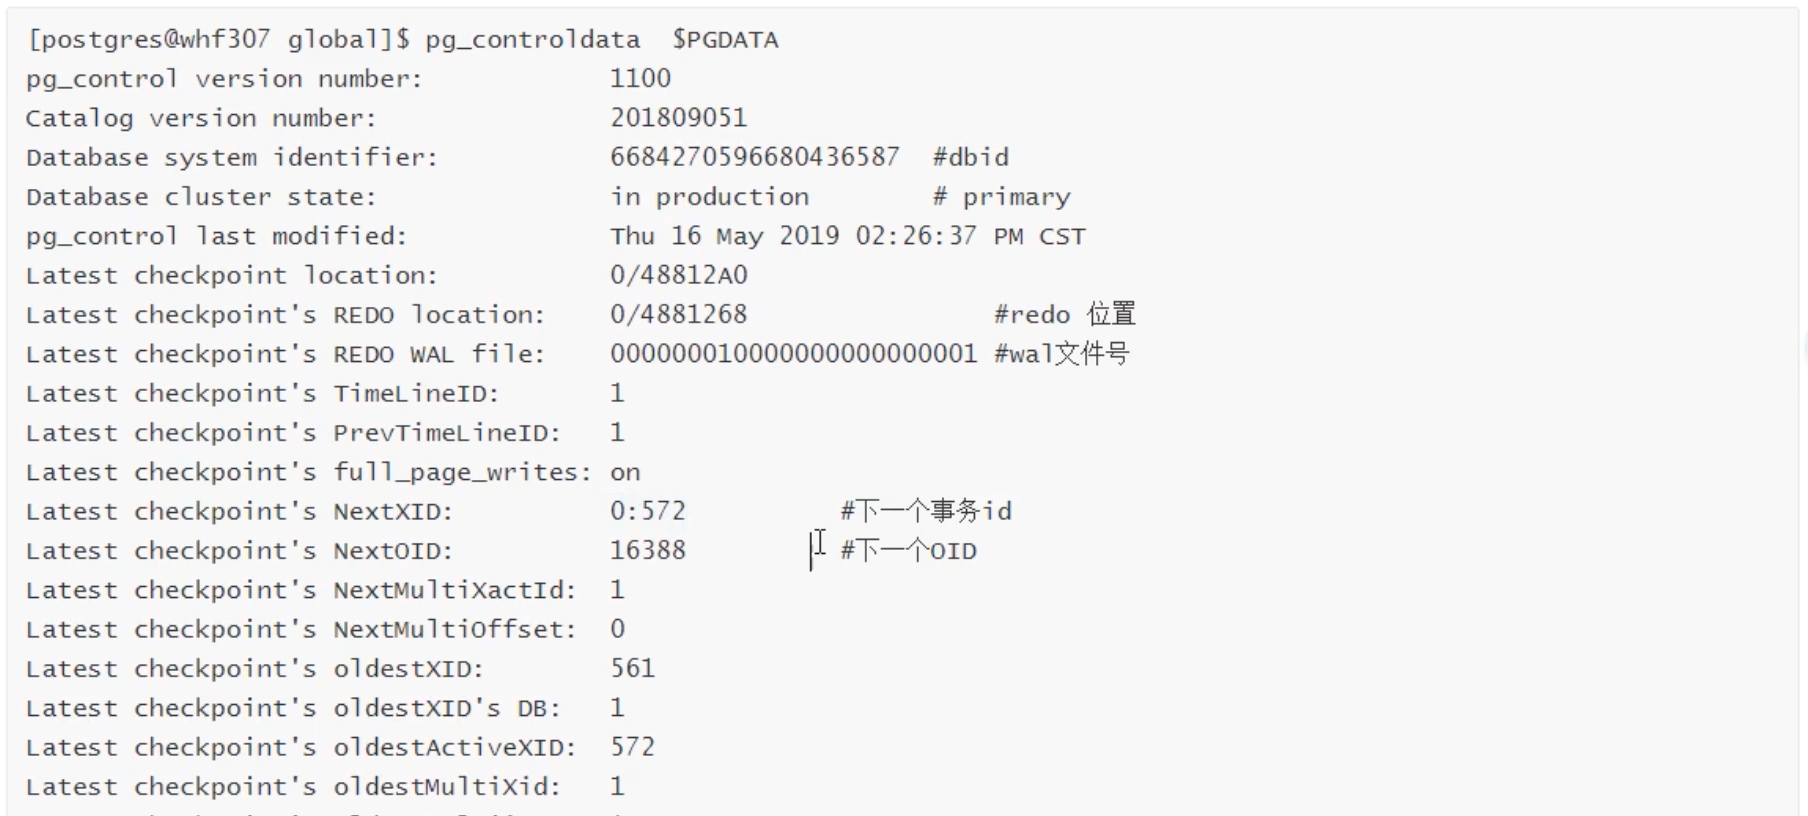Click checkpoint location value 0/48812A0
1808x816 pixels.
(x=679, y=275)
